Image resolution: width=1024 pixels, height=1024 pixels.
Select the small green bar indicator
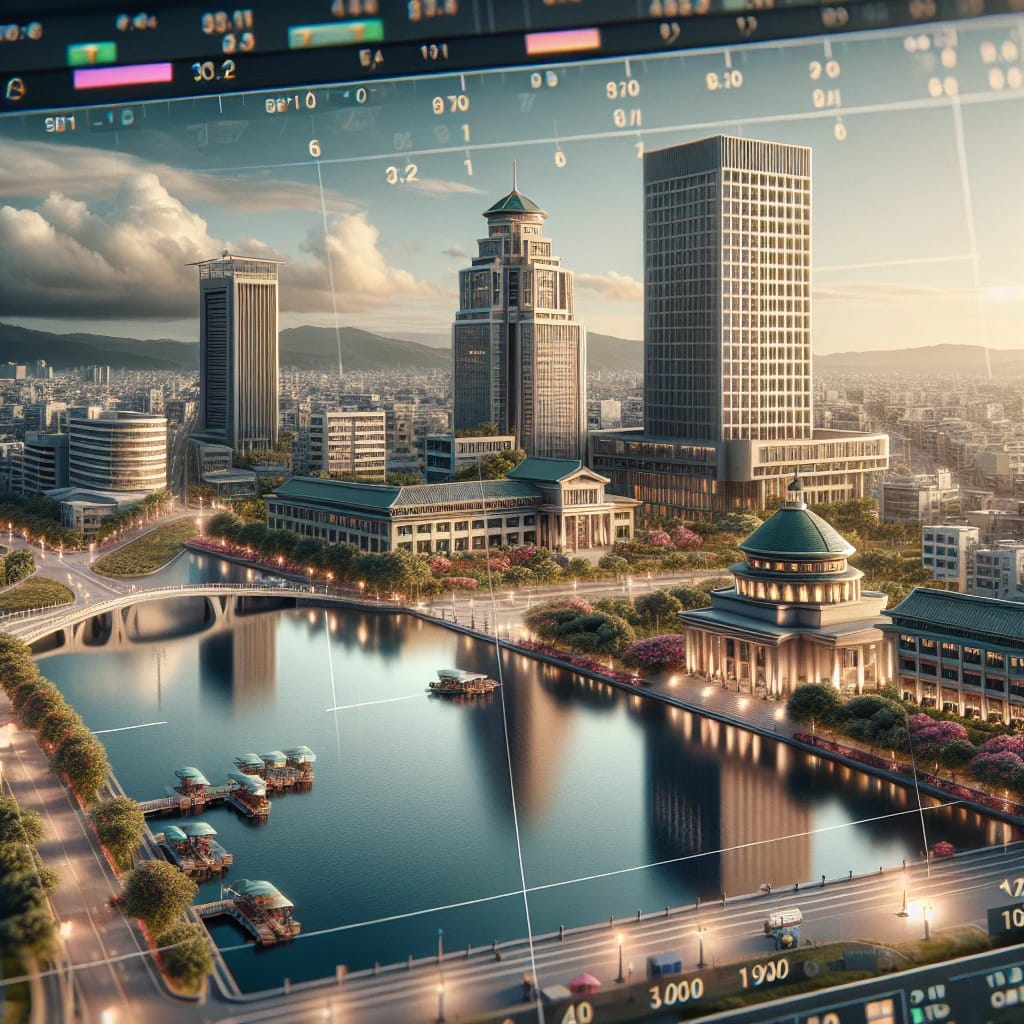91,53
